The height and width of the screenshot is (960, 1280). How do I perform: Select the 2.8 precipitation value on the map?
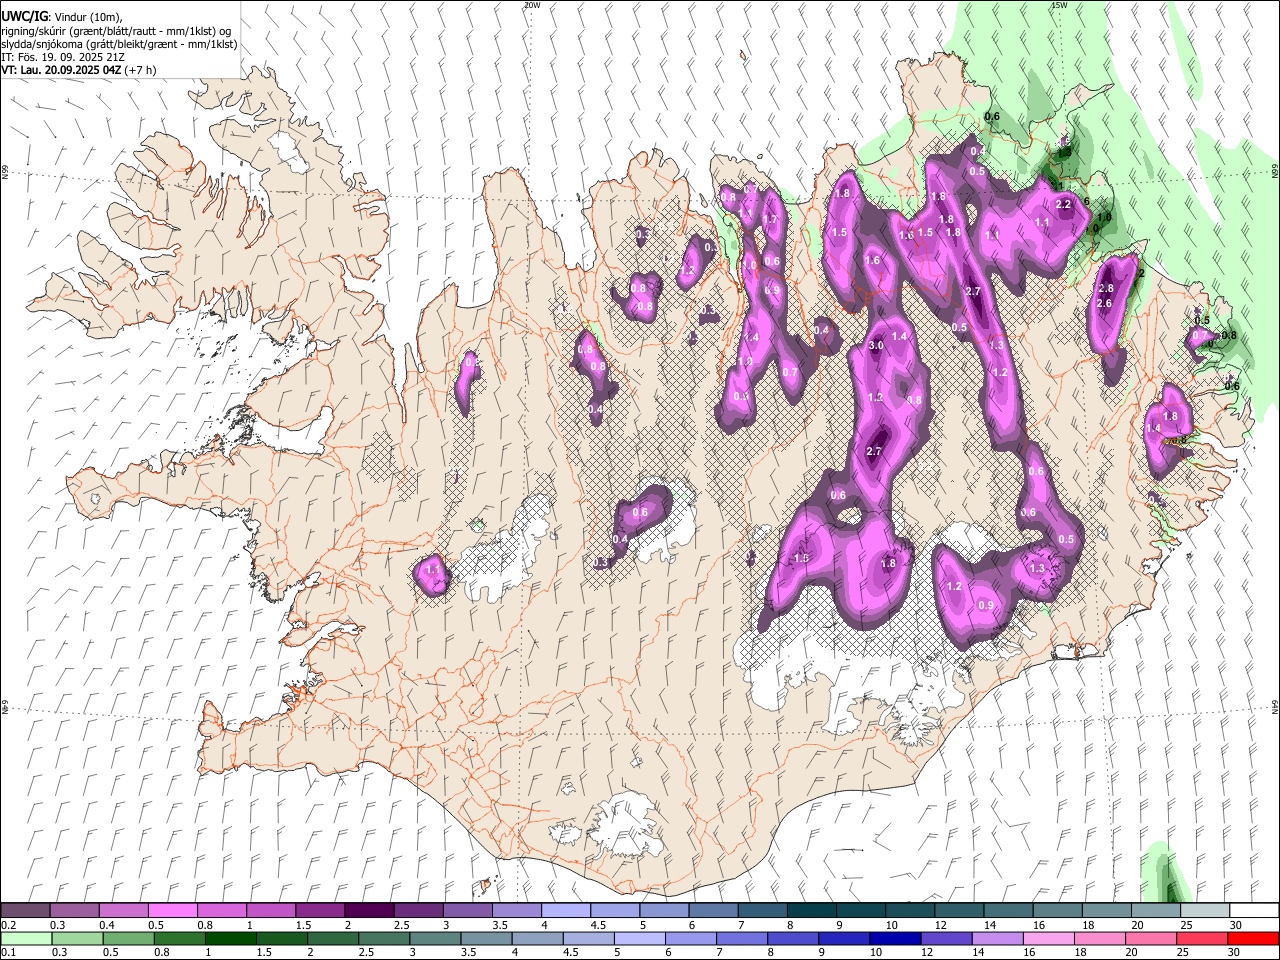(1106, 288)
